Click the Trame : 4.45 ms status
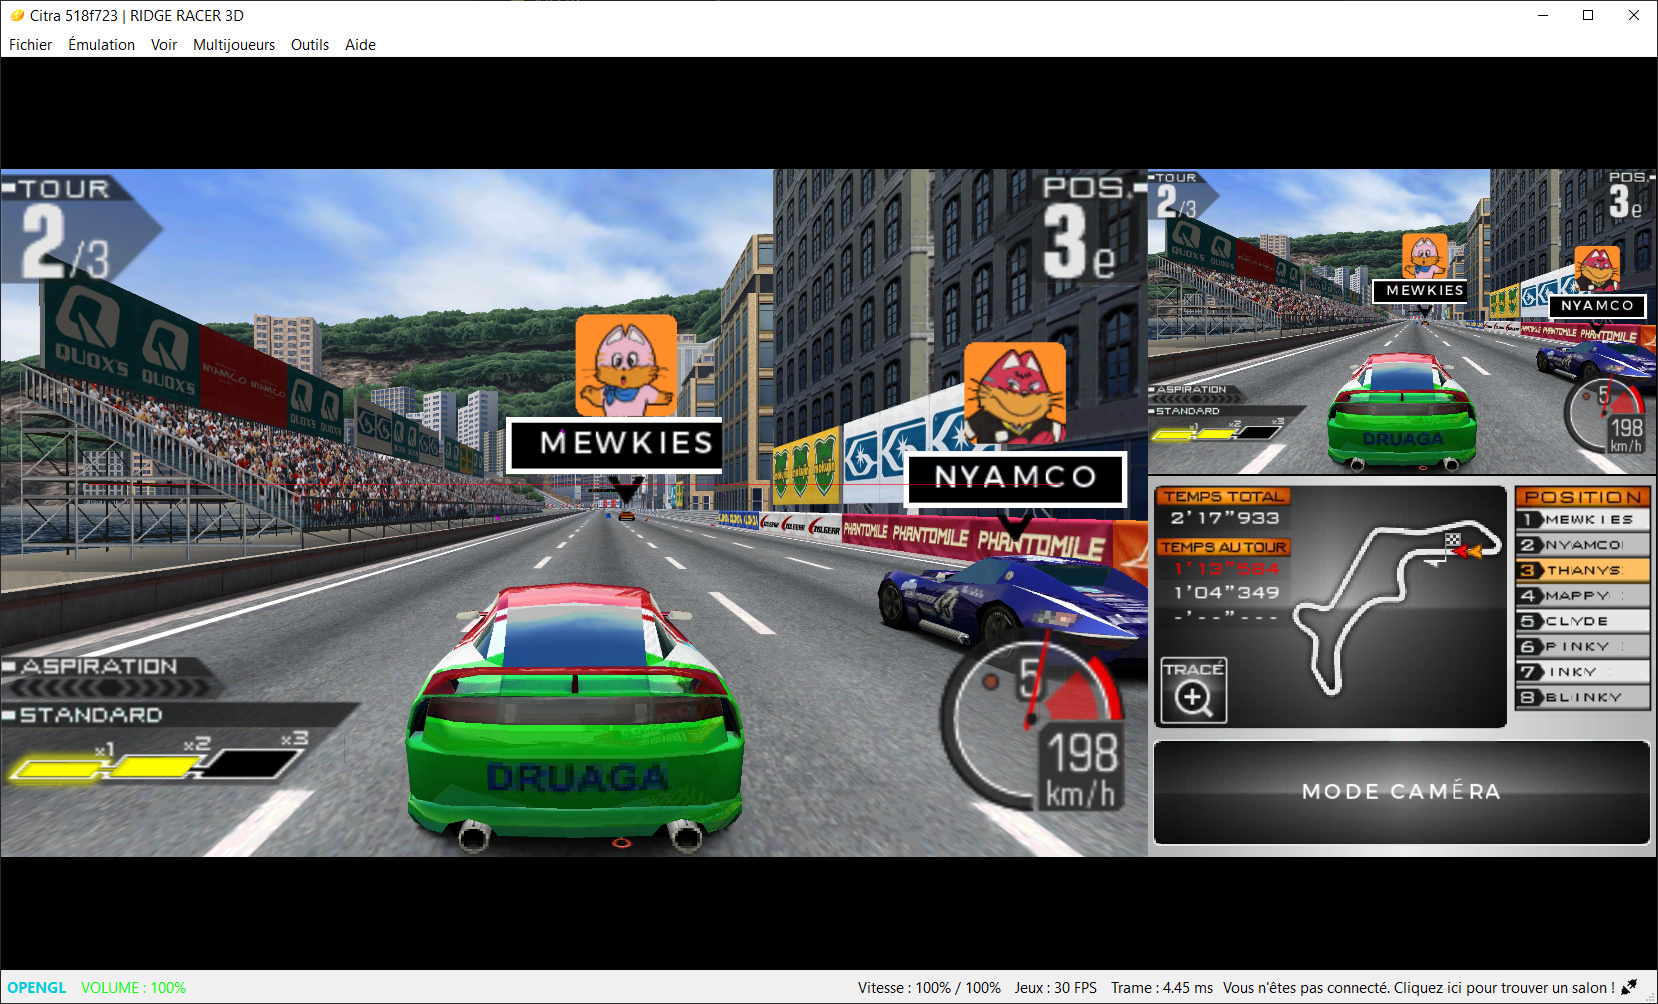This screenshot has height=1004, width=1658. 1162,988
